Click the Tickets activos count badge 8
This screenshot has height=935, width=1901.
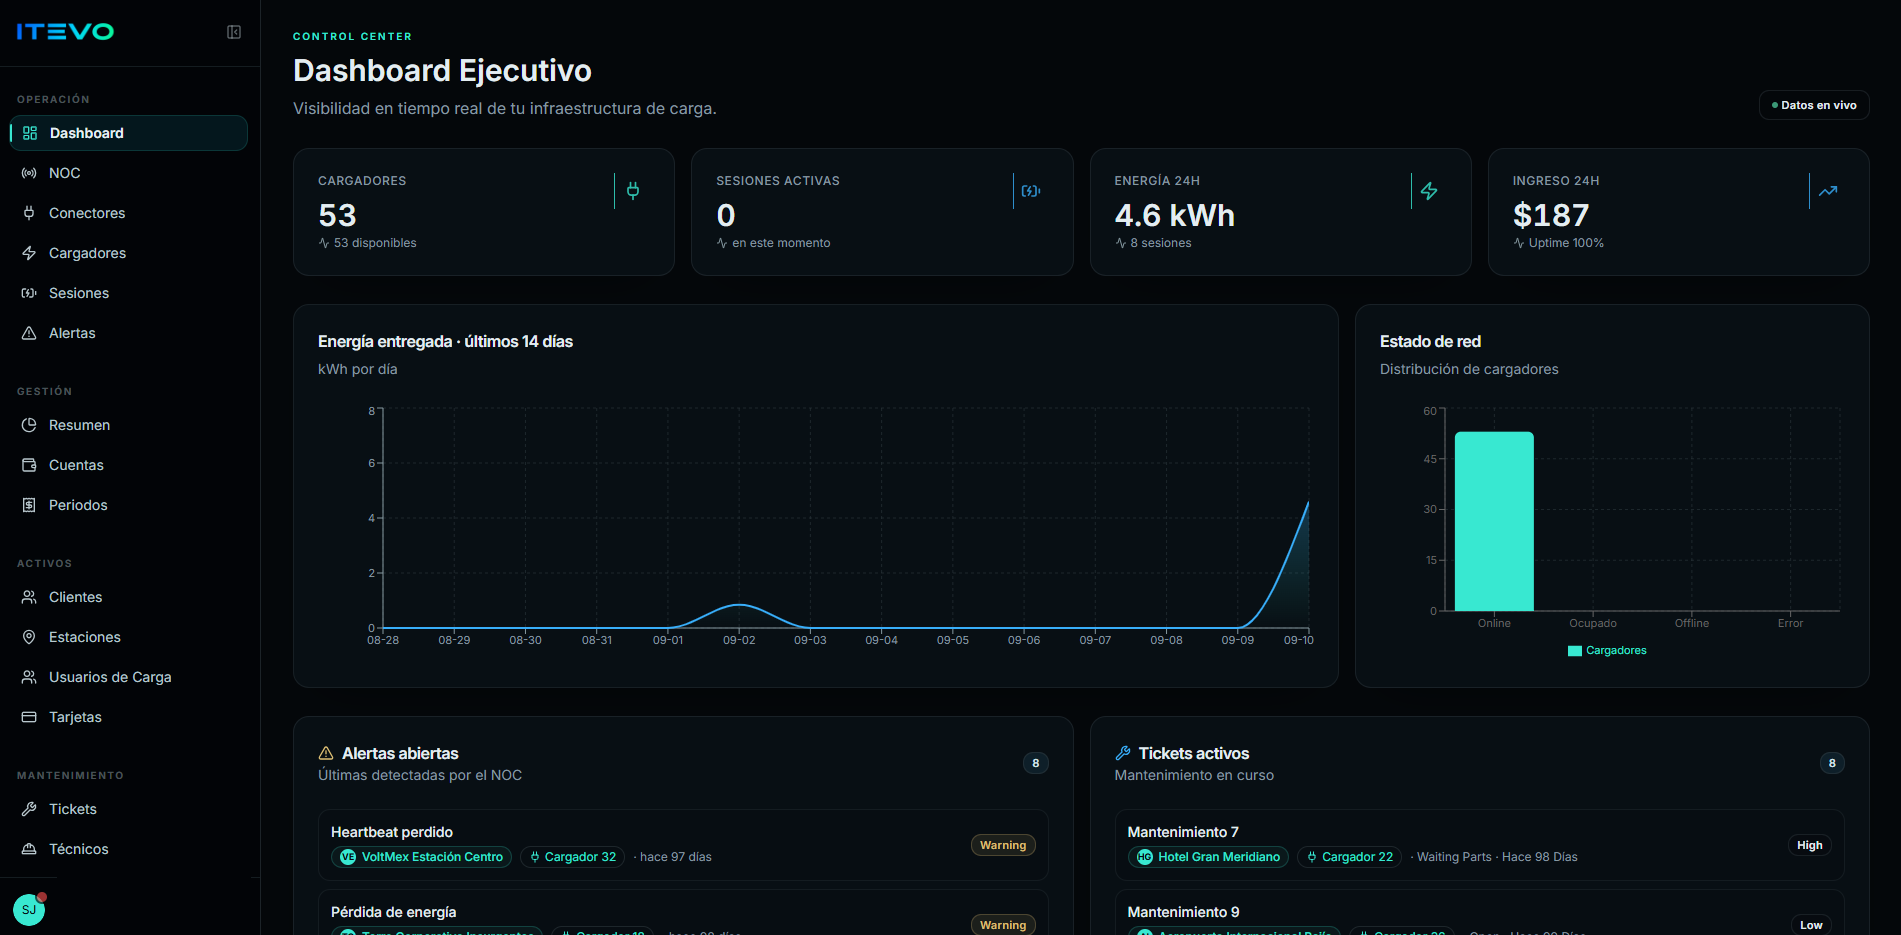pos(1832,763)
